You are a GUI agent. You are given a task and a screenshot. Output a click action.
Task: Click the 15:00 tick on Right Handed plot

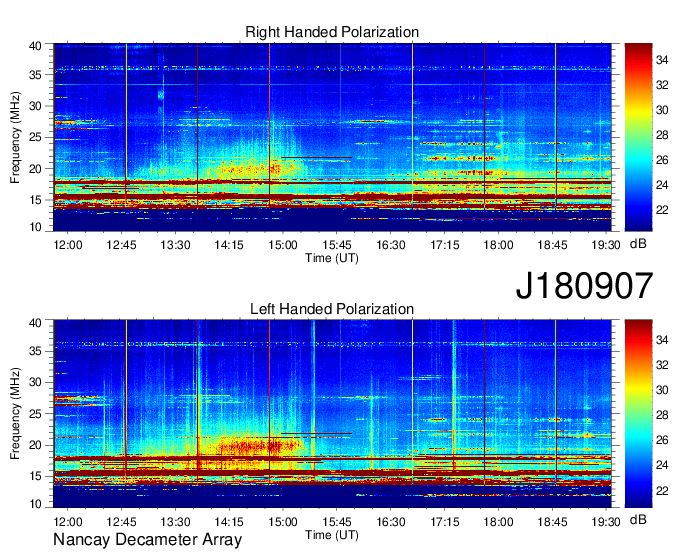tap(283, 245)
